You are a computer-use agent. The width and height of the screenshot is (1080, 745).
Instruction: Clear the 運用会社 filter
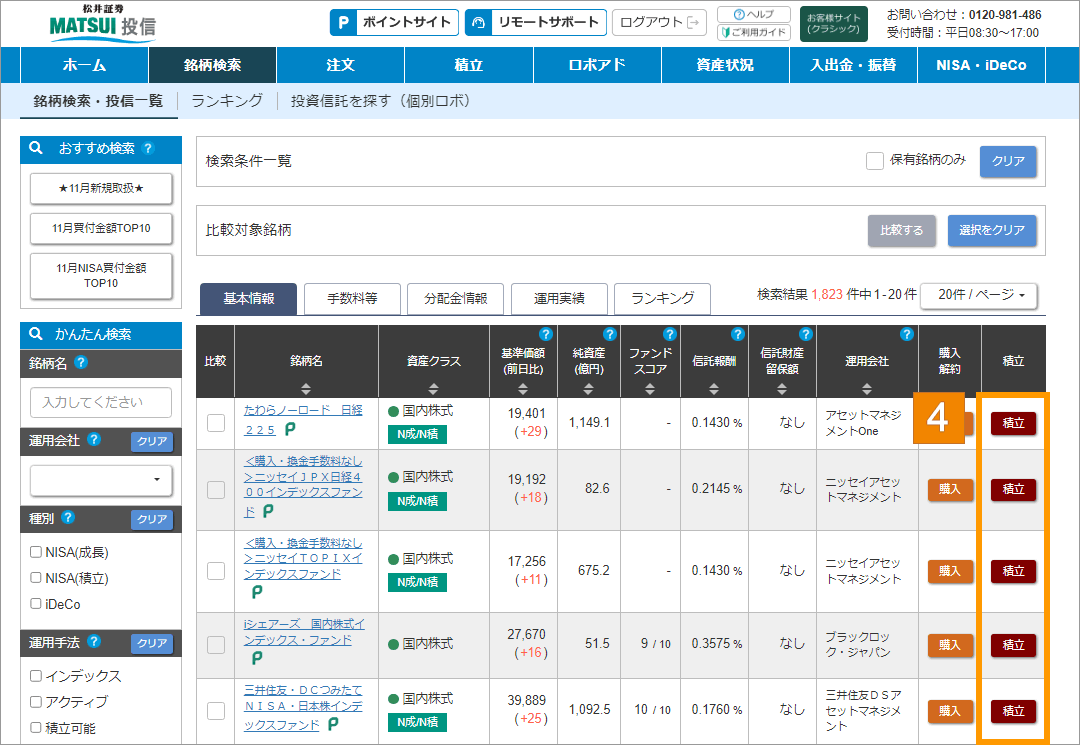pyautogui.click(x=152, y=441)
